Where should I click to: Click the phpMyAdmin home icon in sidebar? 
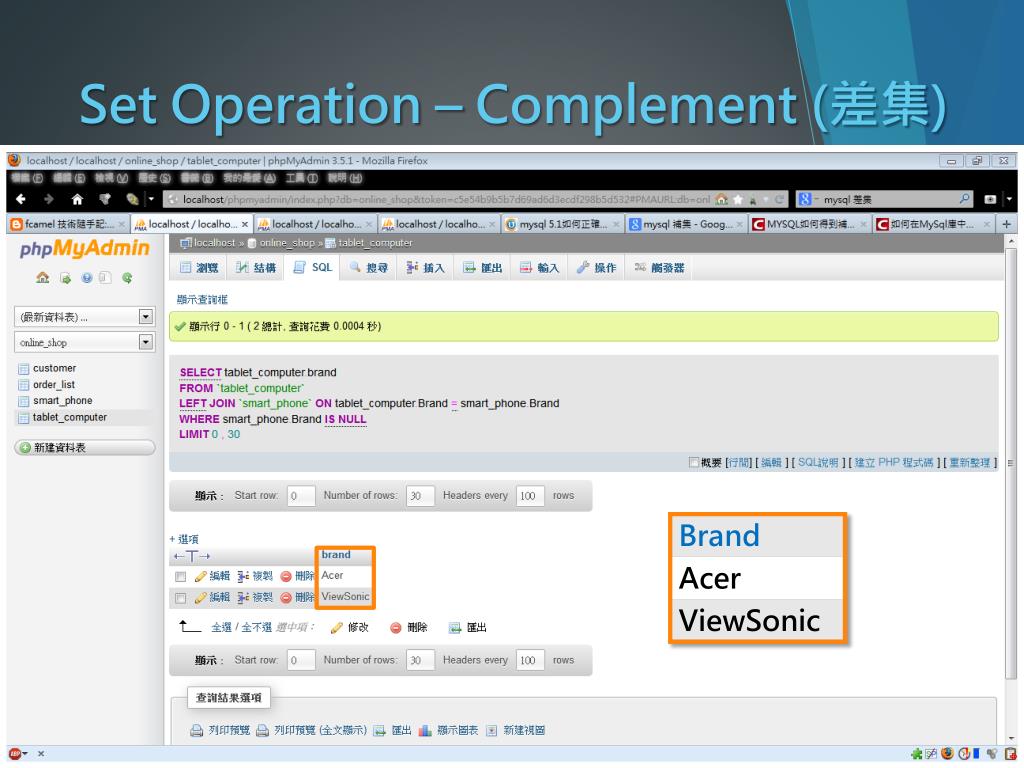(x=42, y=278)
